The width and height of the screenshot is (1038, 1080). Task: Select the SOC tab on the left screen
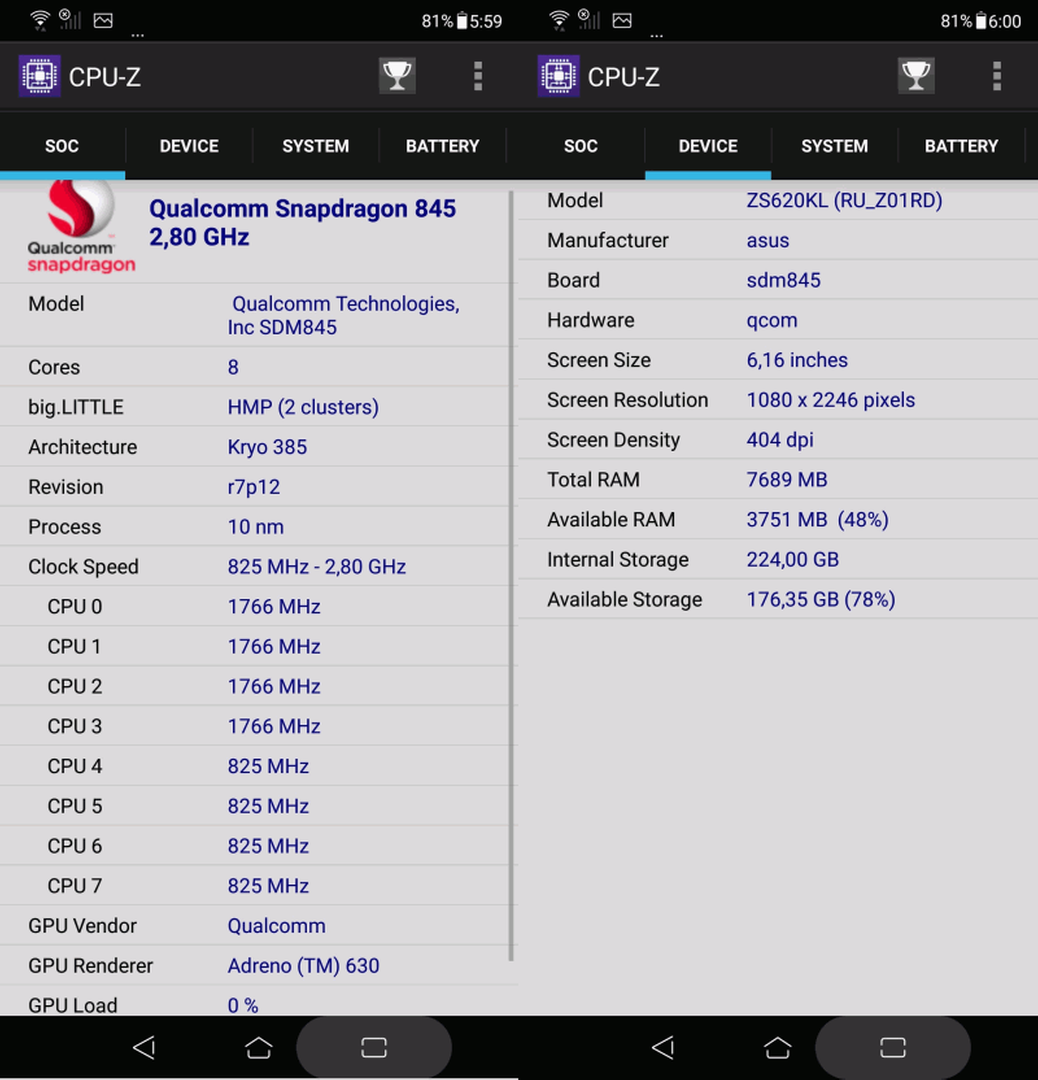click(x=62, y=146)
